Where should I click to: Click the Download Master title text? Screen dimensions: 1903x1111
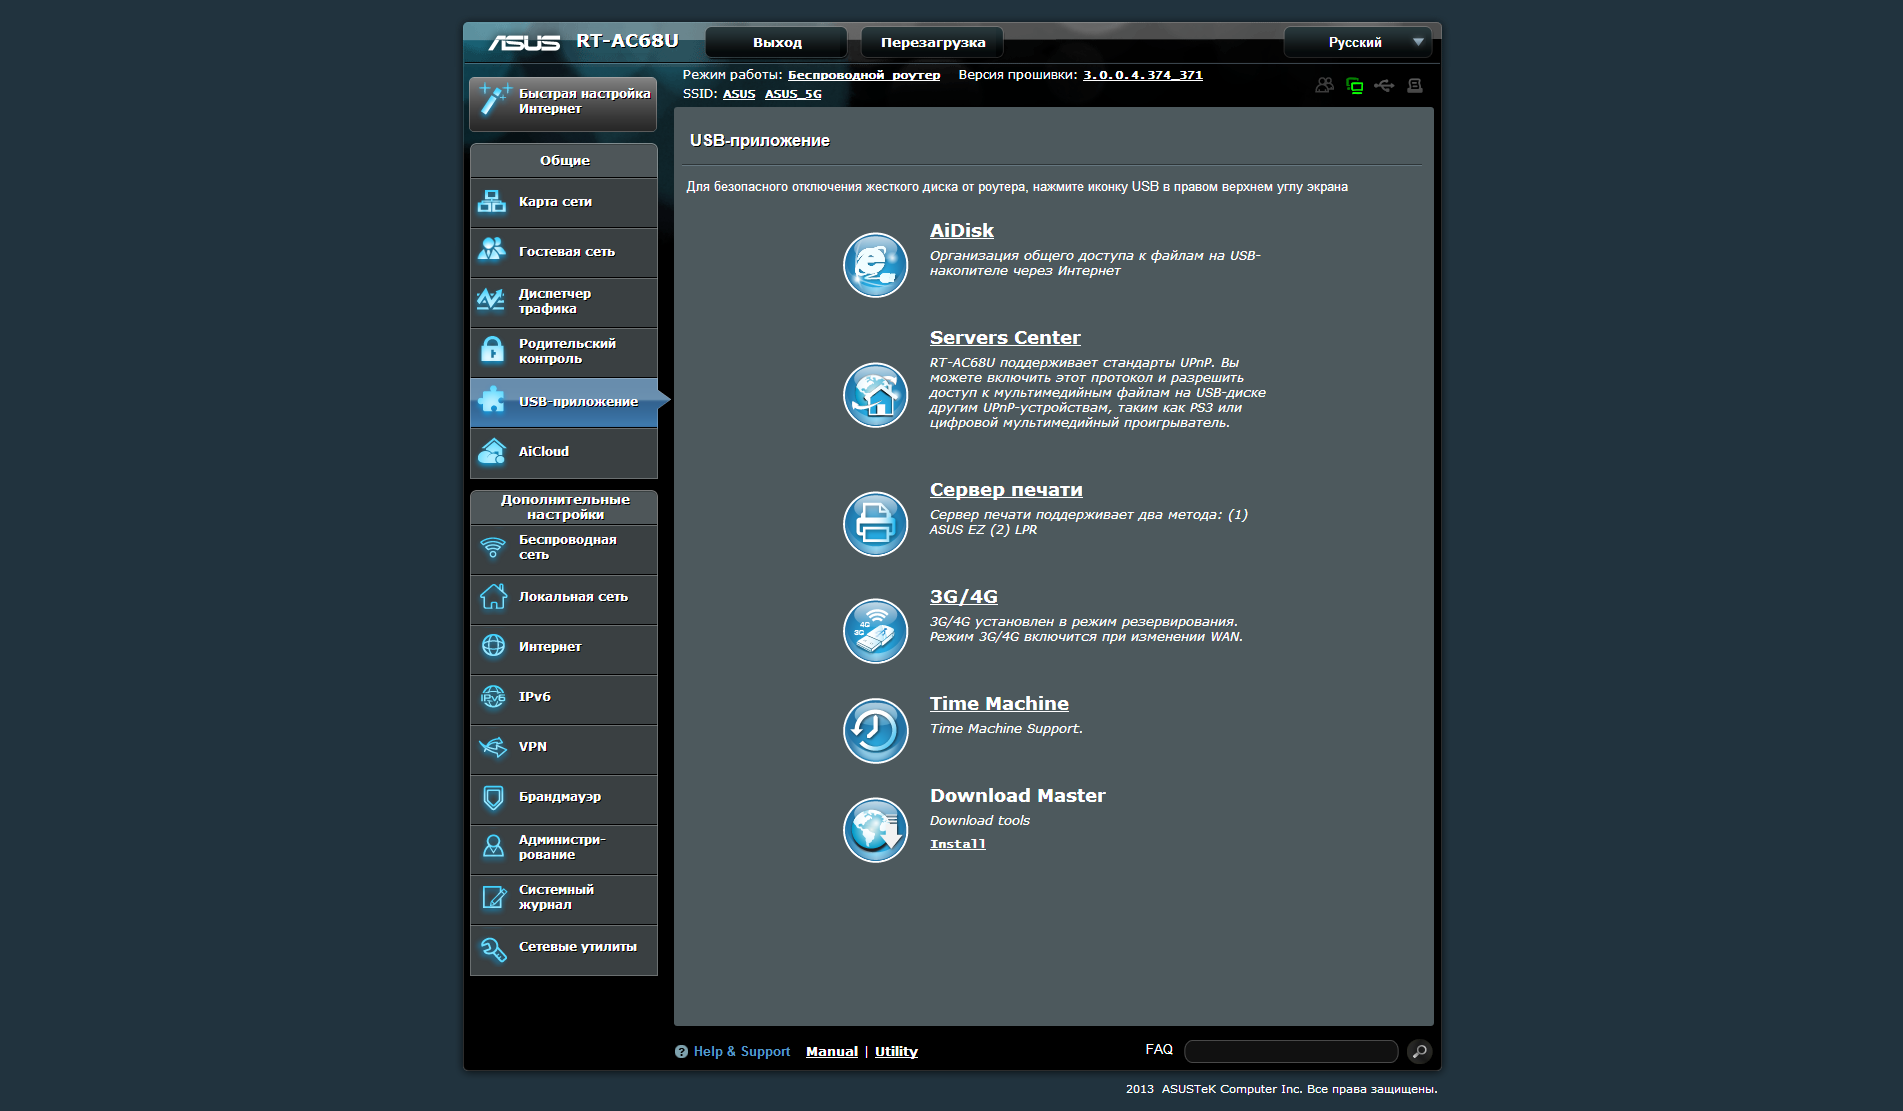(x=1017, y=796)
